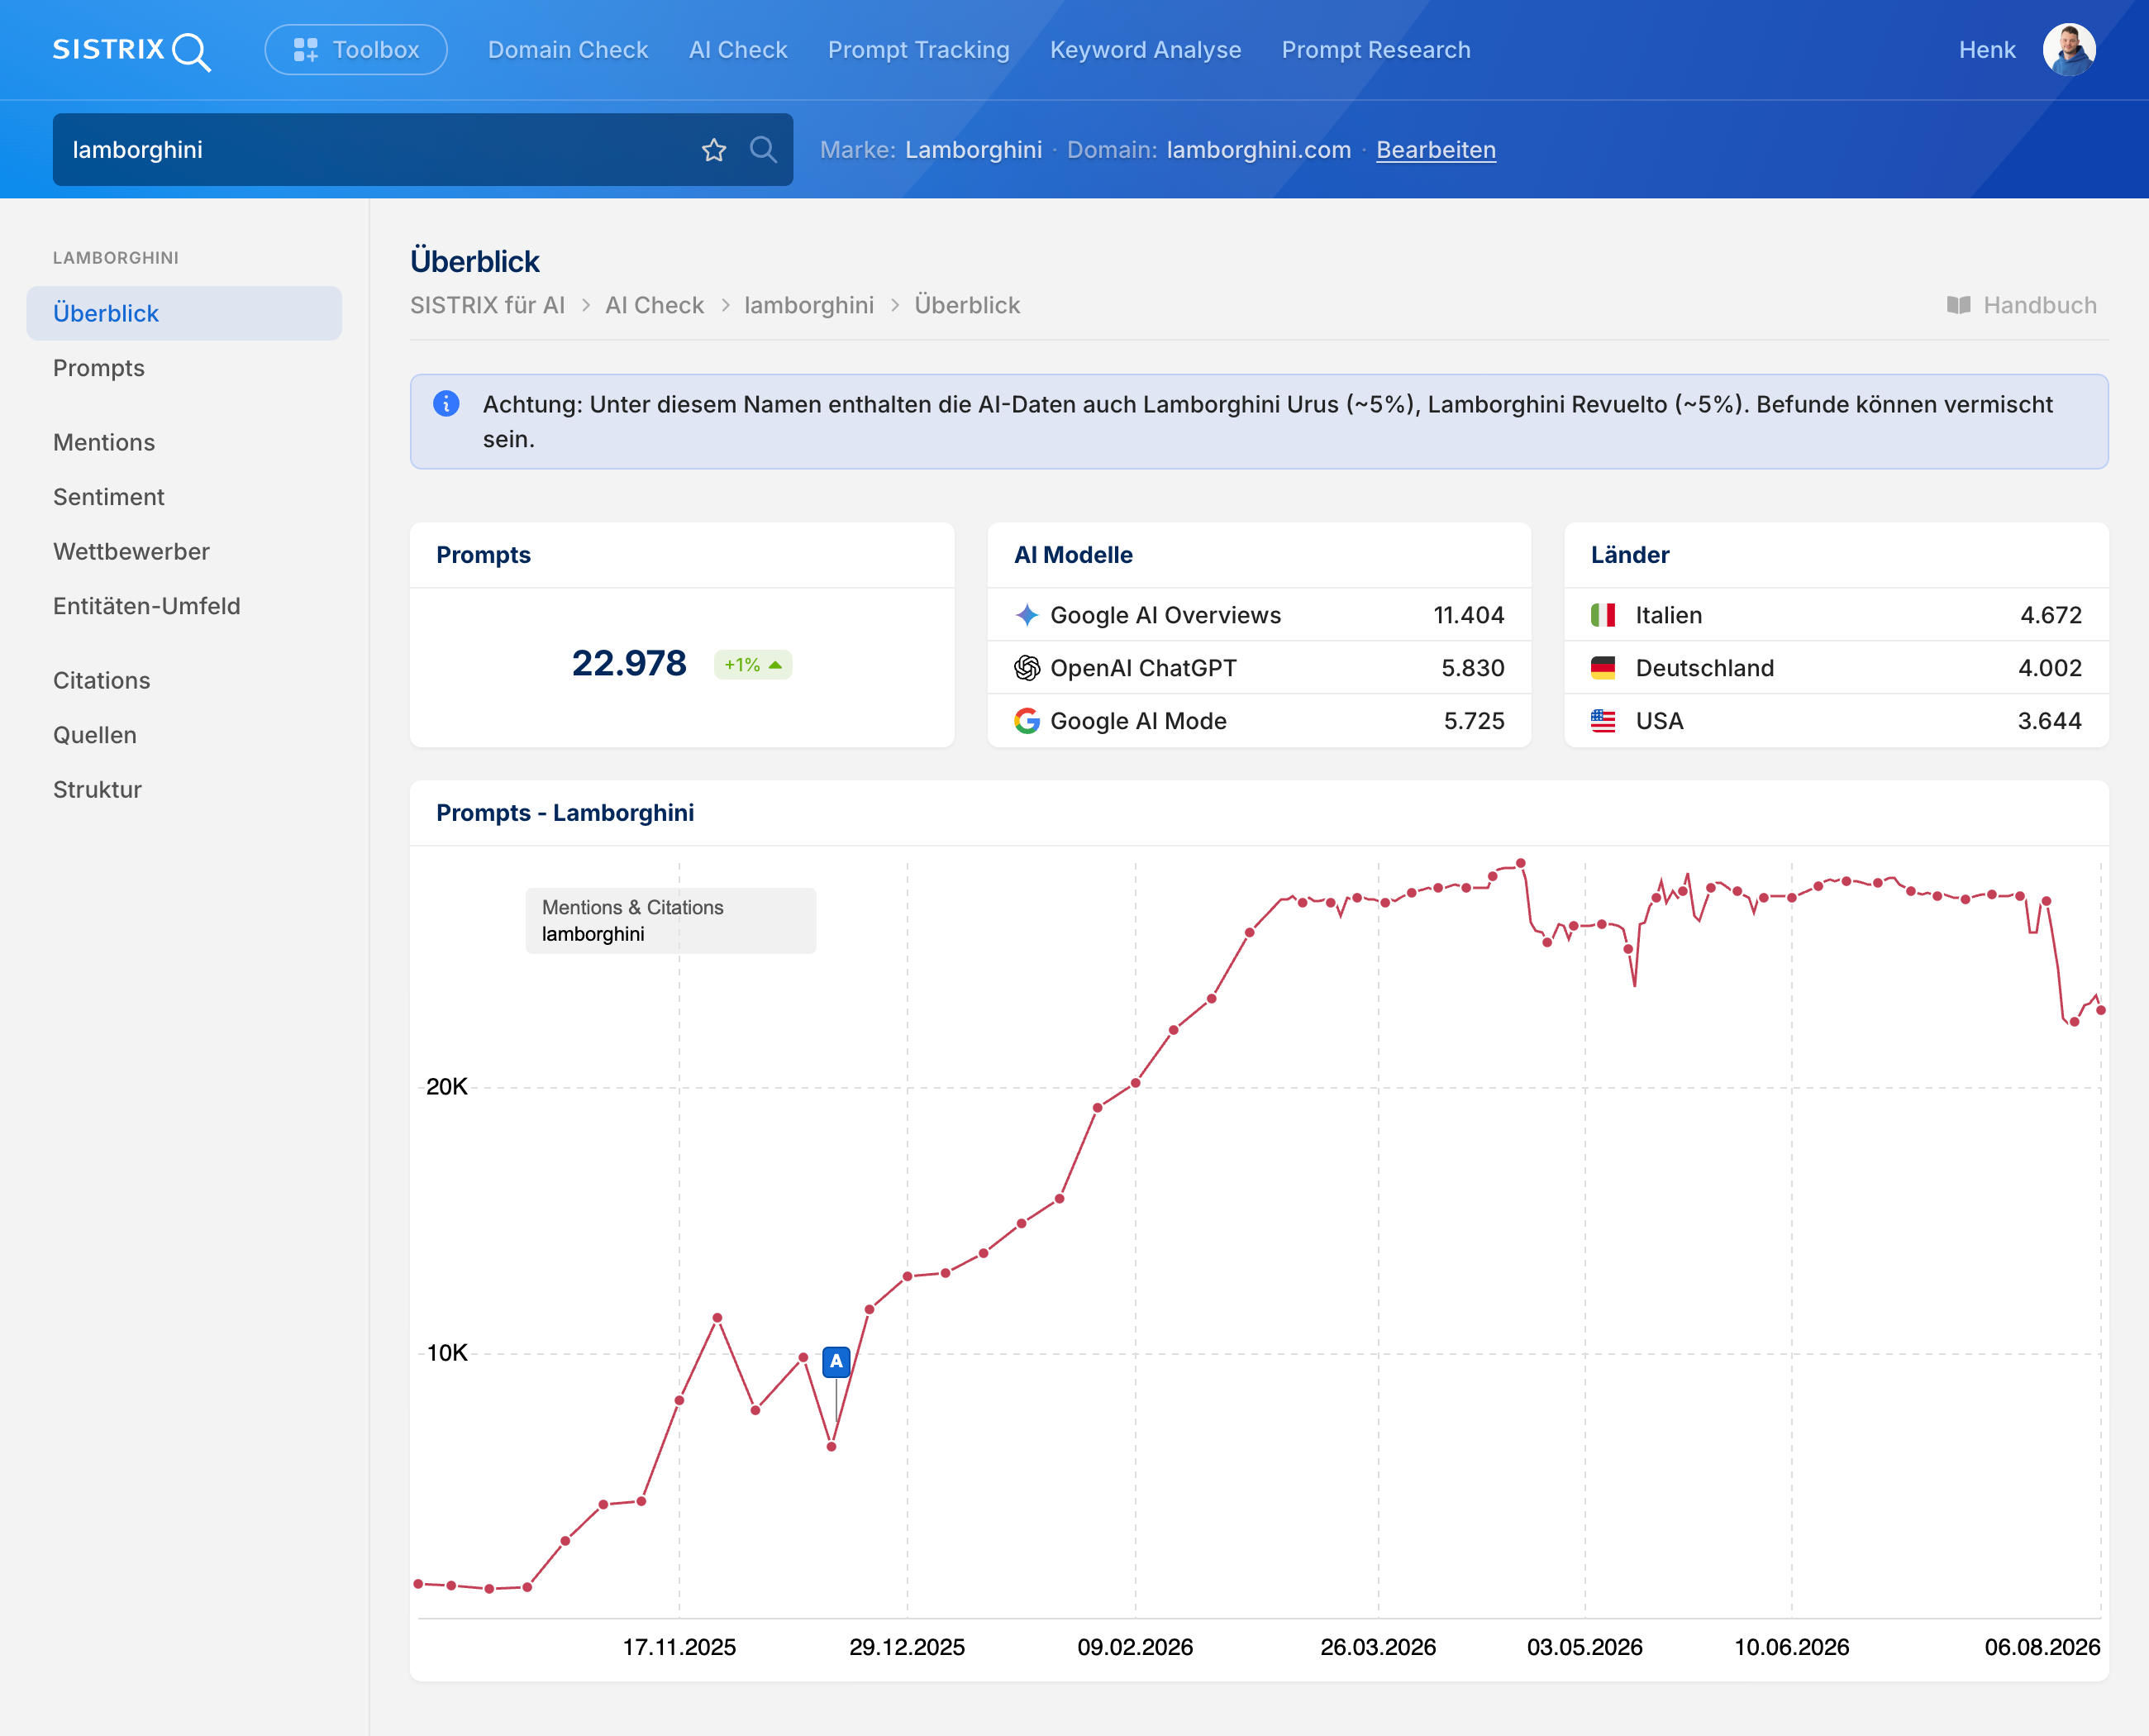
Task: Open Mentions in the sidebar
Action: pos(104,442)
